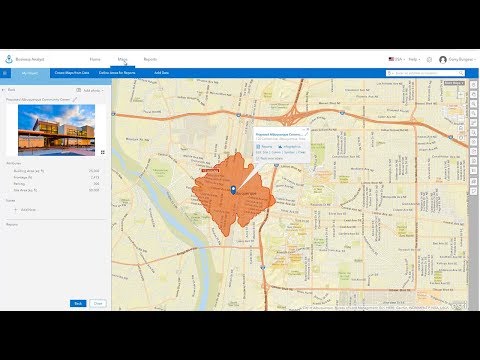The width and height of the screenshot is (480, 360).
Task: Edit the popup title with the pencil icon
Action: (x=306, y=134)
